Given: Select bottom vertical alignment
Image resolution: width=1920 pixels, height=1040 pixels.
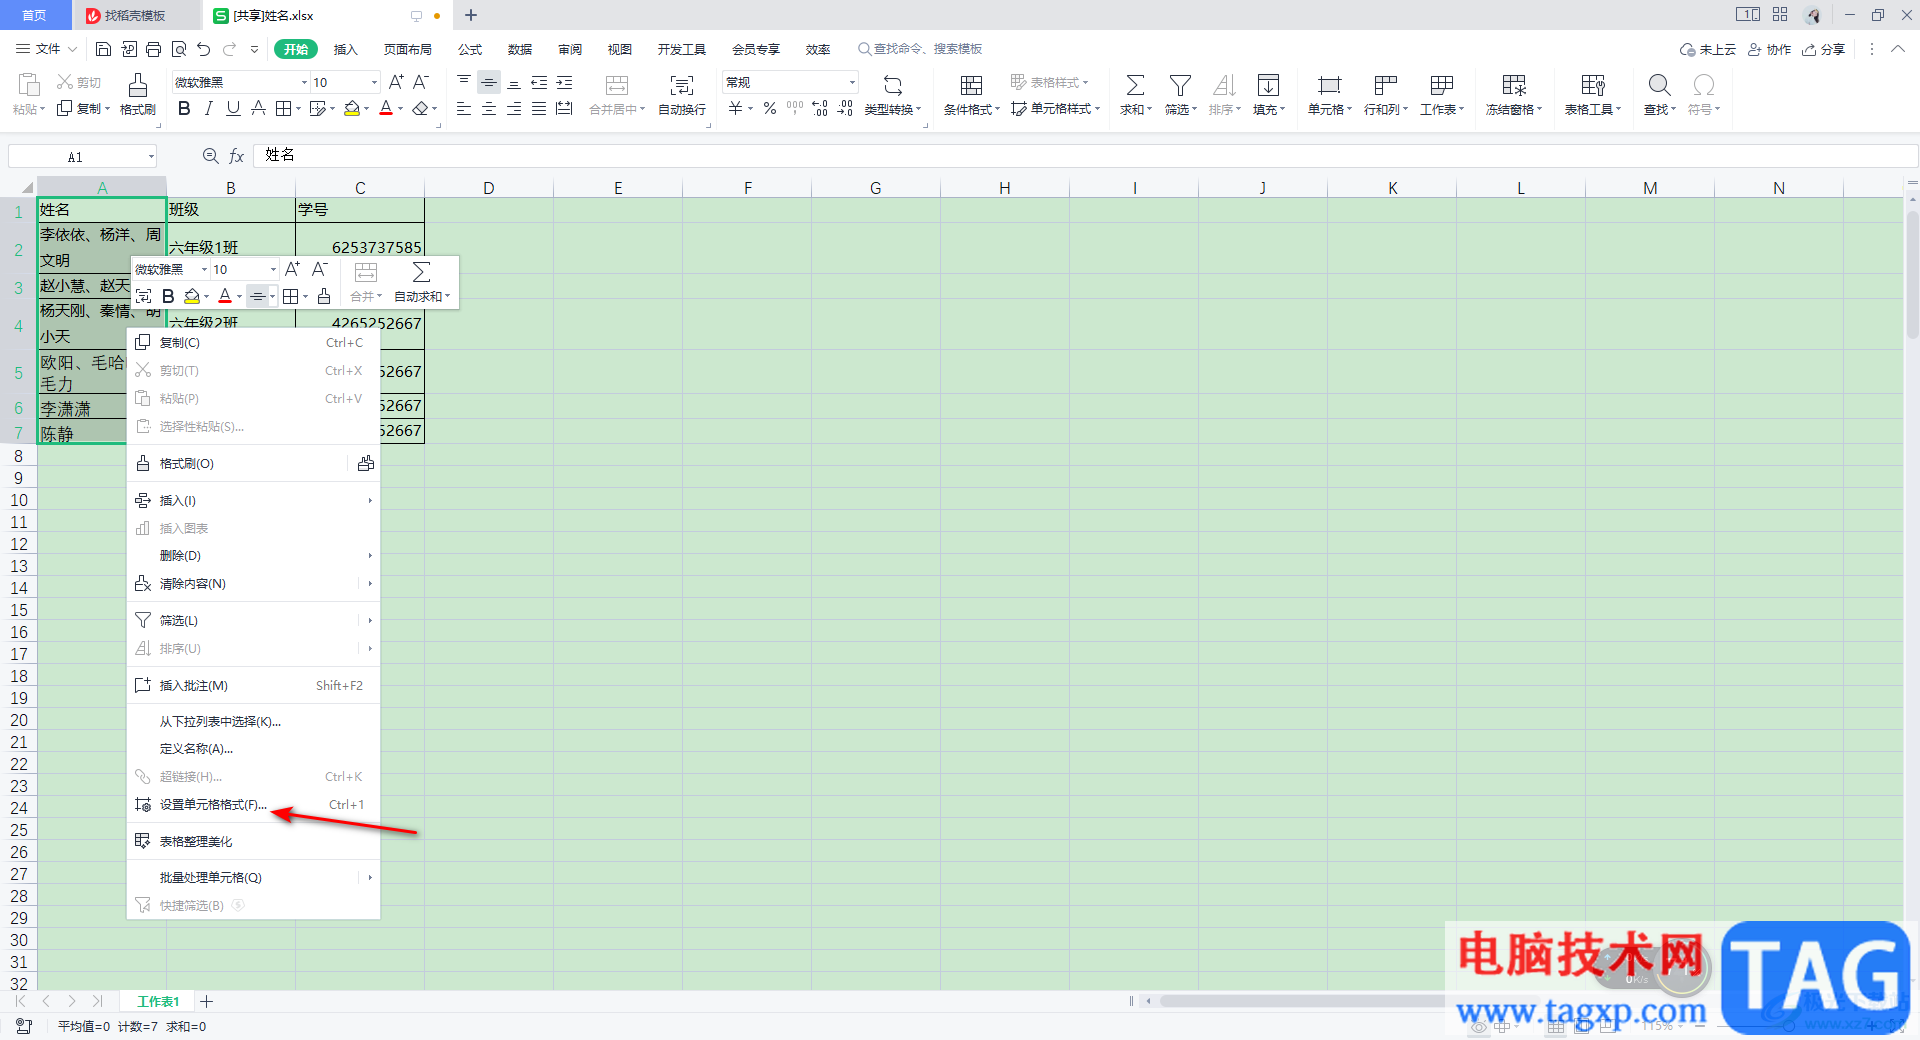Looking at the screenshot, I should pyautogui.click(x=514, y=82).
